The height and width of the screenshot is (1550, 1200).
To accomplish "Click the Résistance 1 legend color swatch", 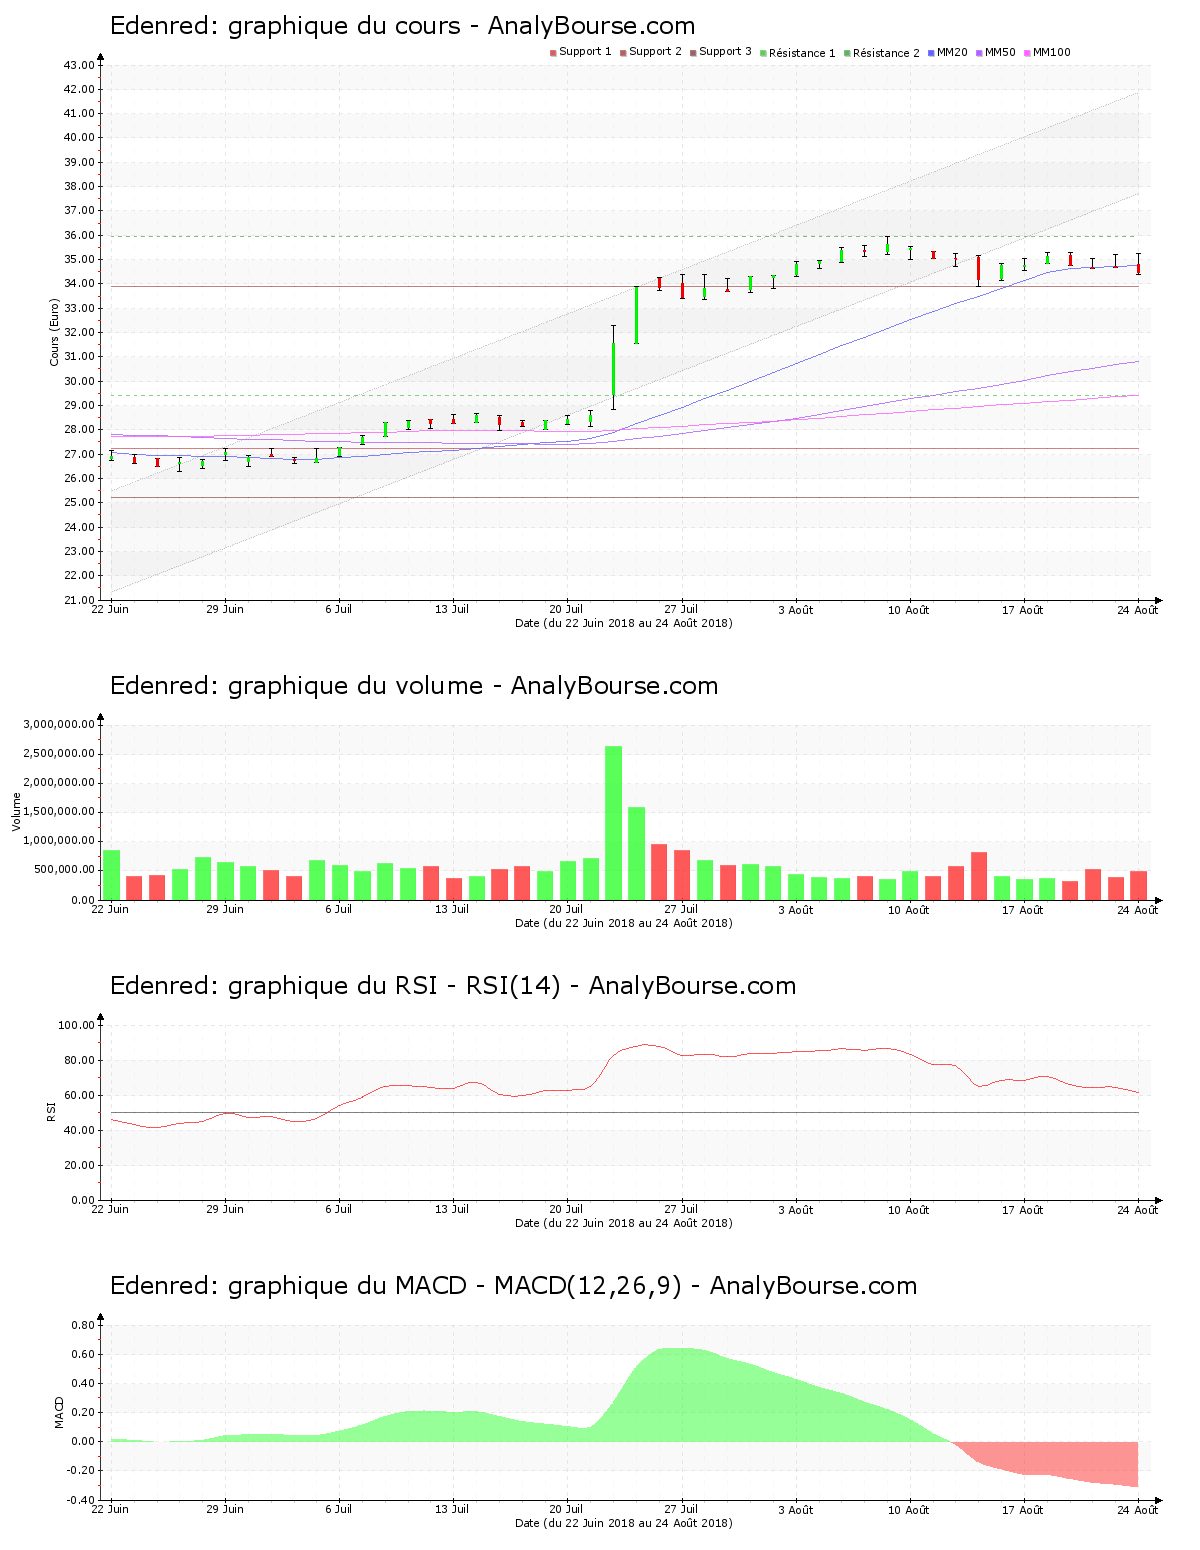I will (x=763, y=53).
